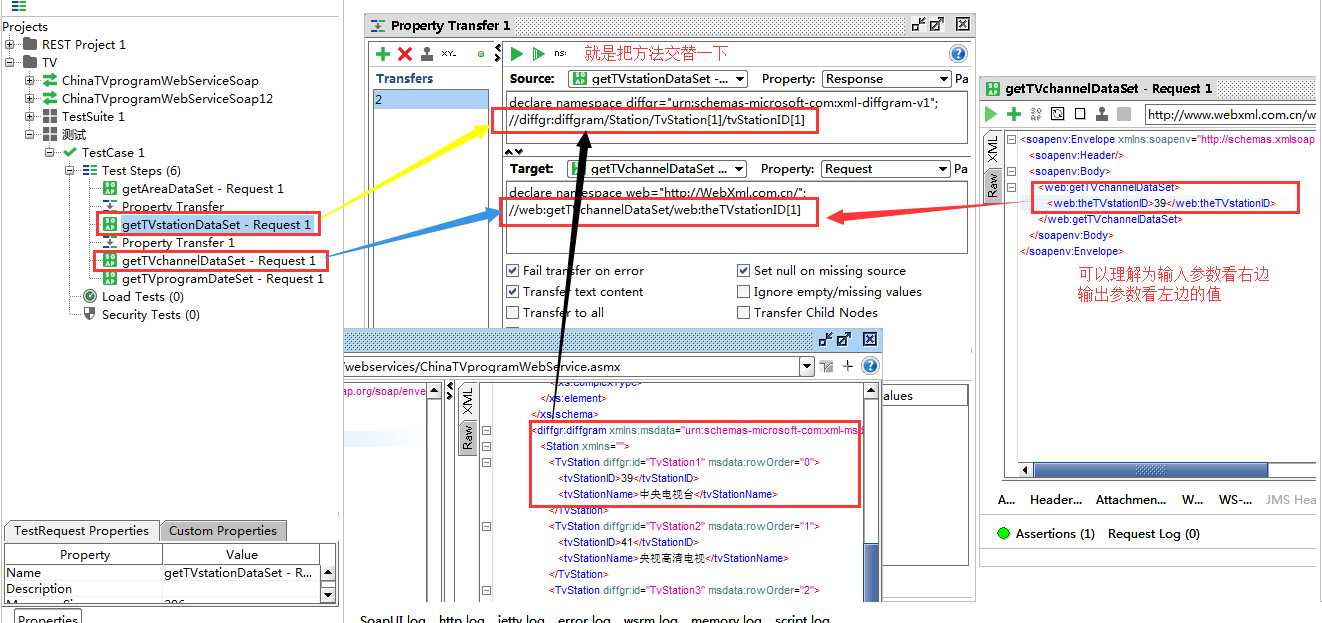This screenshot has height=623, width=1322.
Task: Open the endpoint dropdown for ChinaTVprogramWebService.asmx
Action: 807,367
